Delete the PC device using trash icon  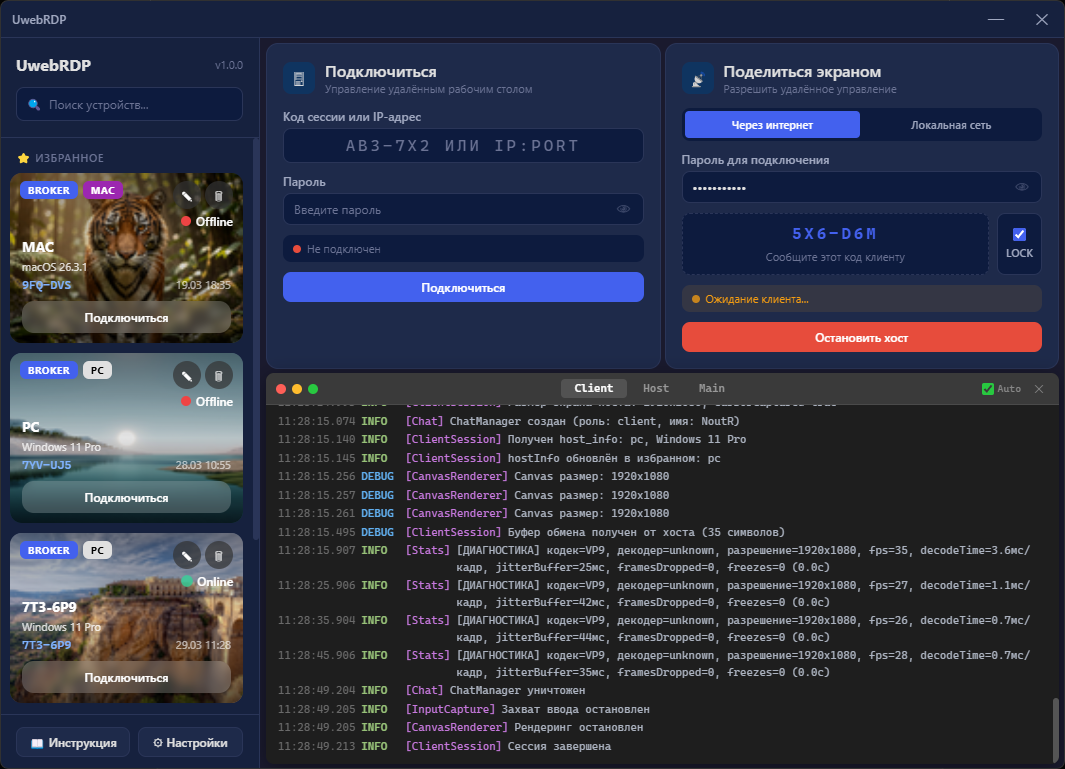pyautogui.click(x=218, y=375)
